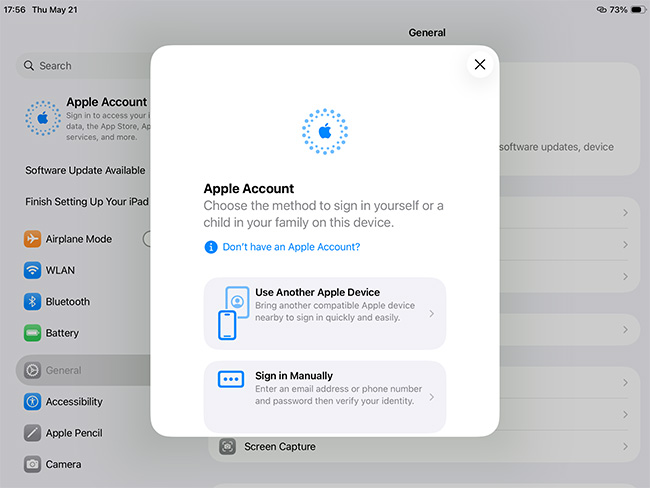Image resolution: width=650 pixels, height=488 pixels.
Task: Open 'Don't have an Apple Account?' link
Action: [x=291, y=247]
